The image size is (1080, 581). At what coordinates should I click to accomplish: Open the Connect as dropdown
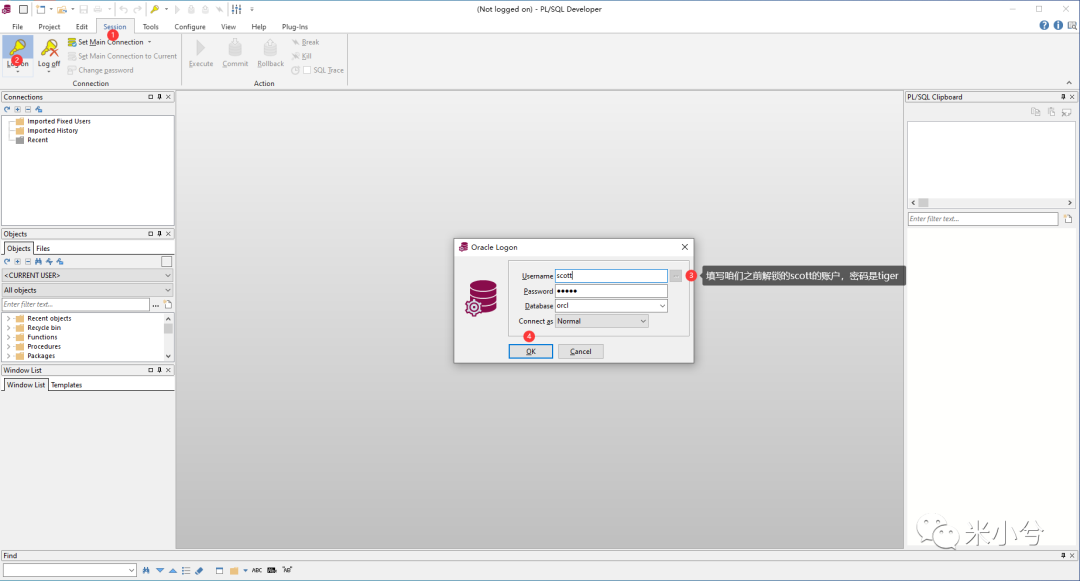(x=643, y=321)
